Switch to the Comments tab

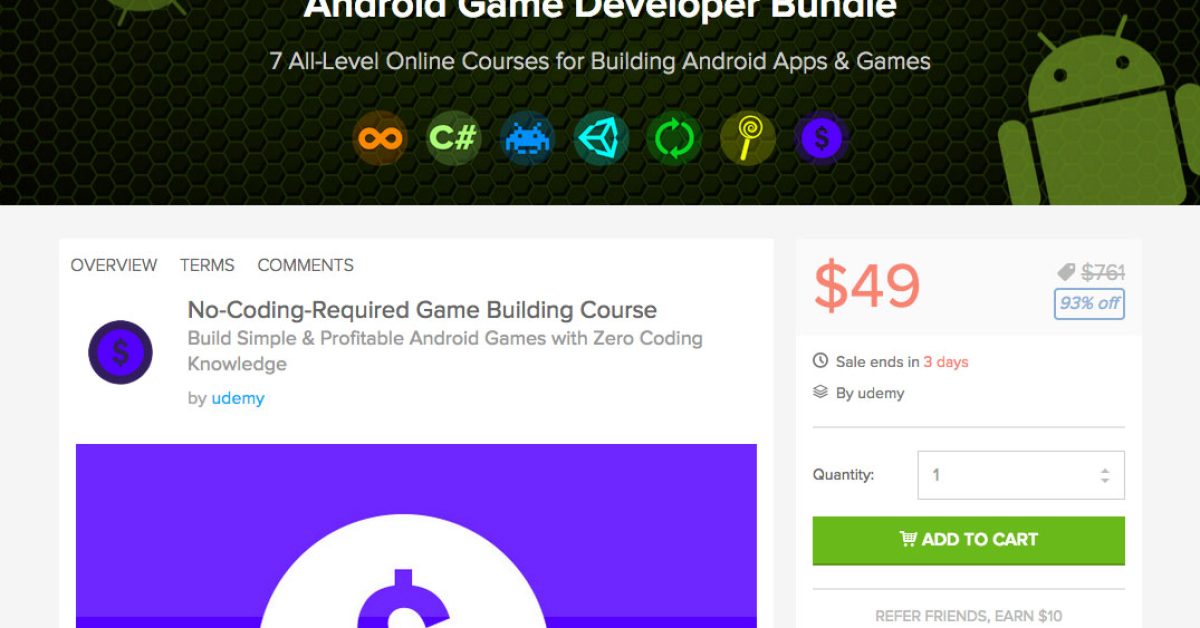[305, 265]
